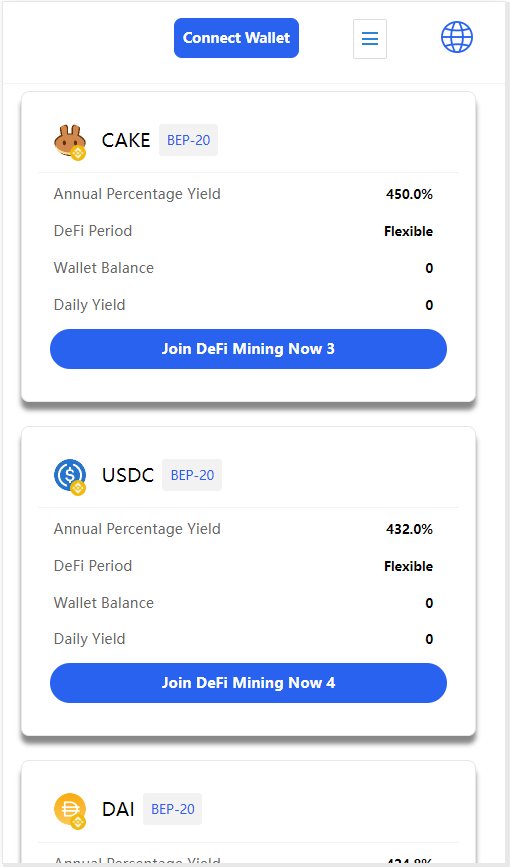Viewport: 510px width, 867px height.
Task: Select the BEP-20 tag beside USDC
Action: 192,475
